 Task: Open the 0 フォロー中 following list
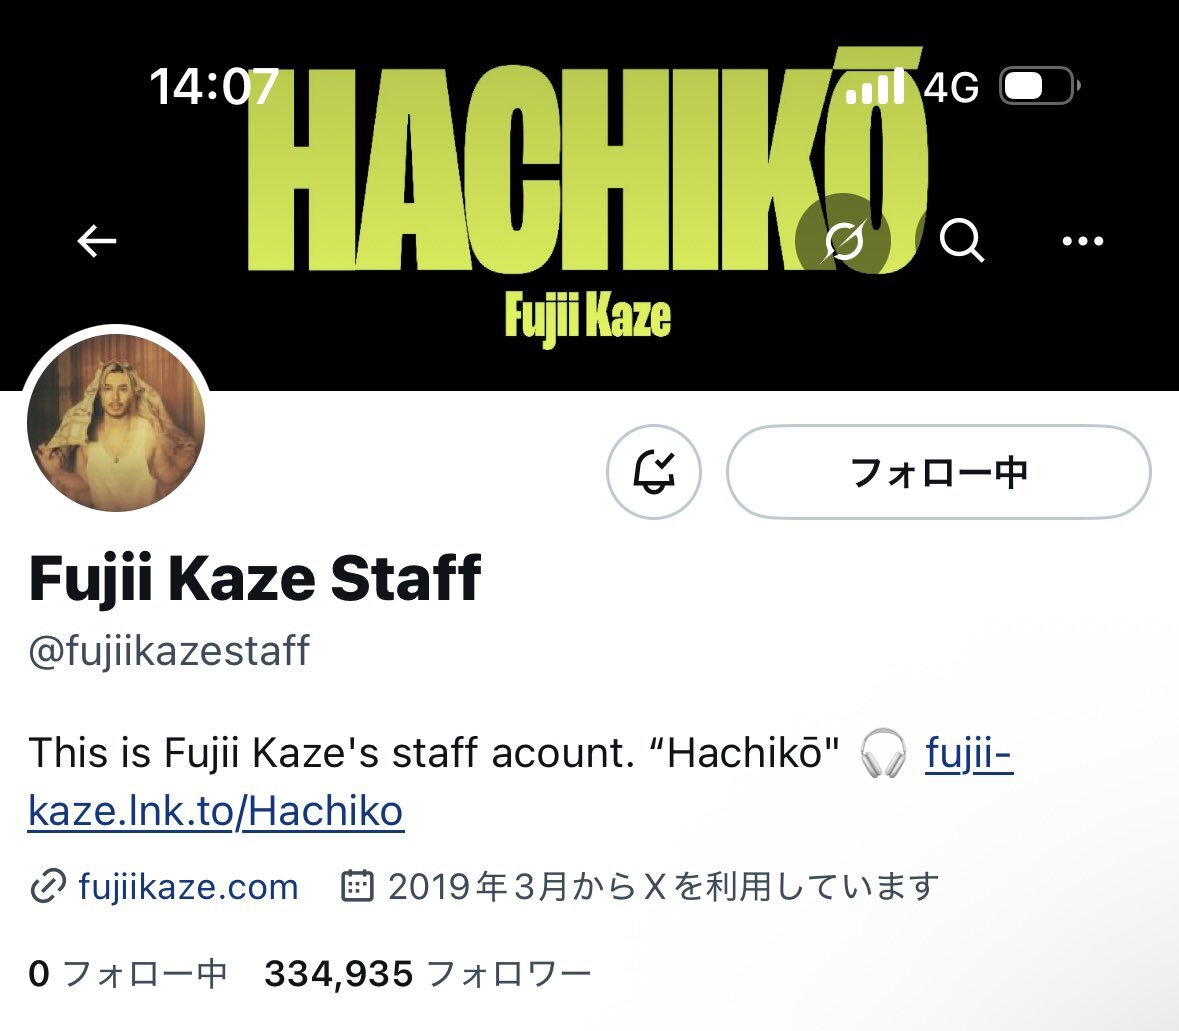128,974
